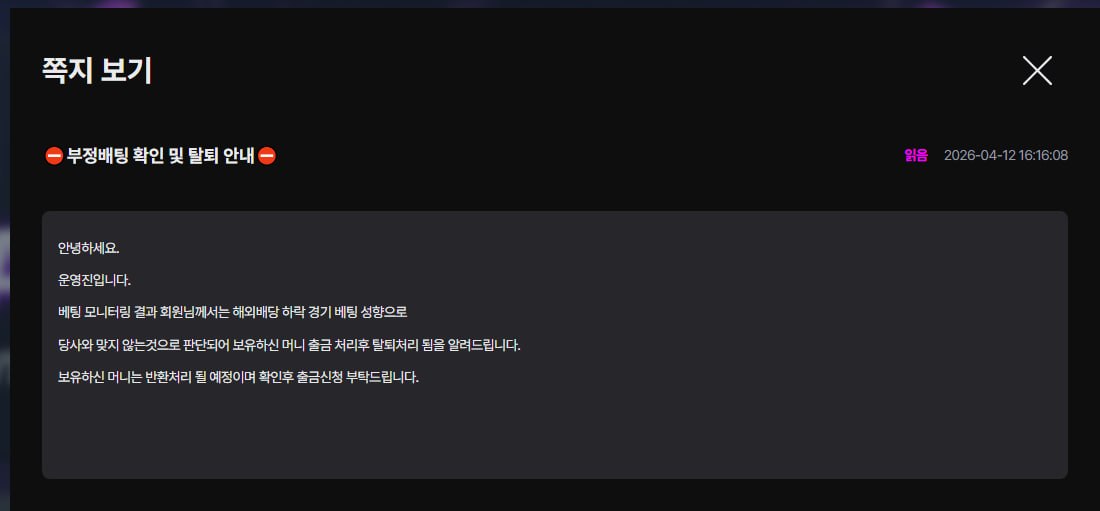Click the line about 탈퇴처리 됨을 알려드립니다
Viewport: 1100px width, 511px height.
[x=289, y=345]
